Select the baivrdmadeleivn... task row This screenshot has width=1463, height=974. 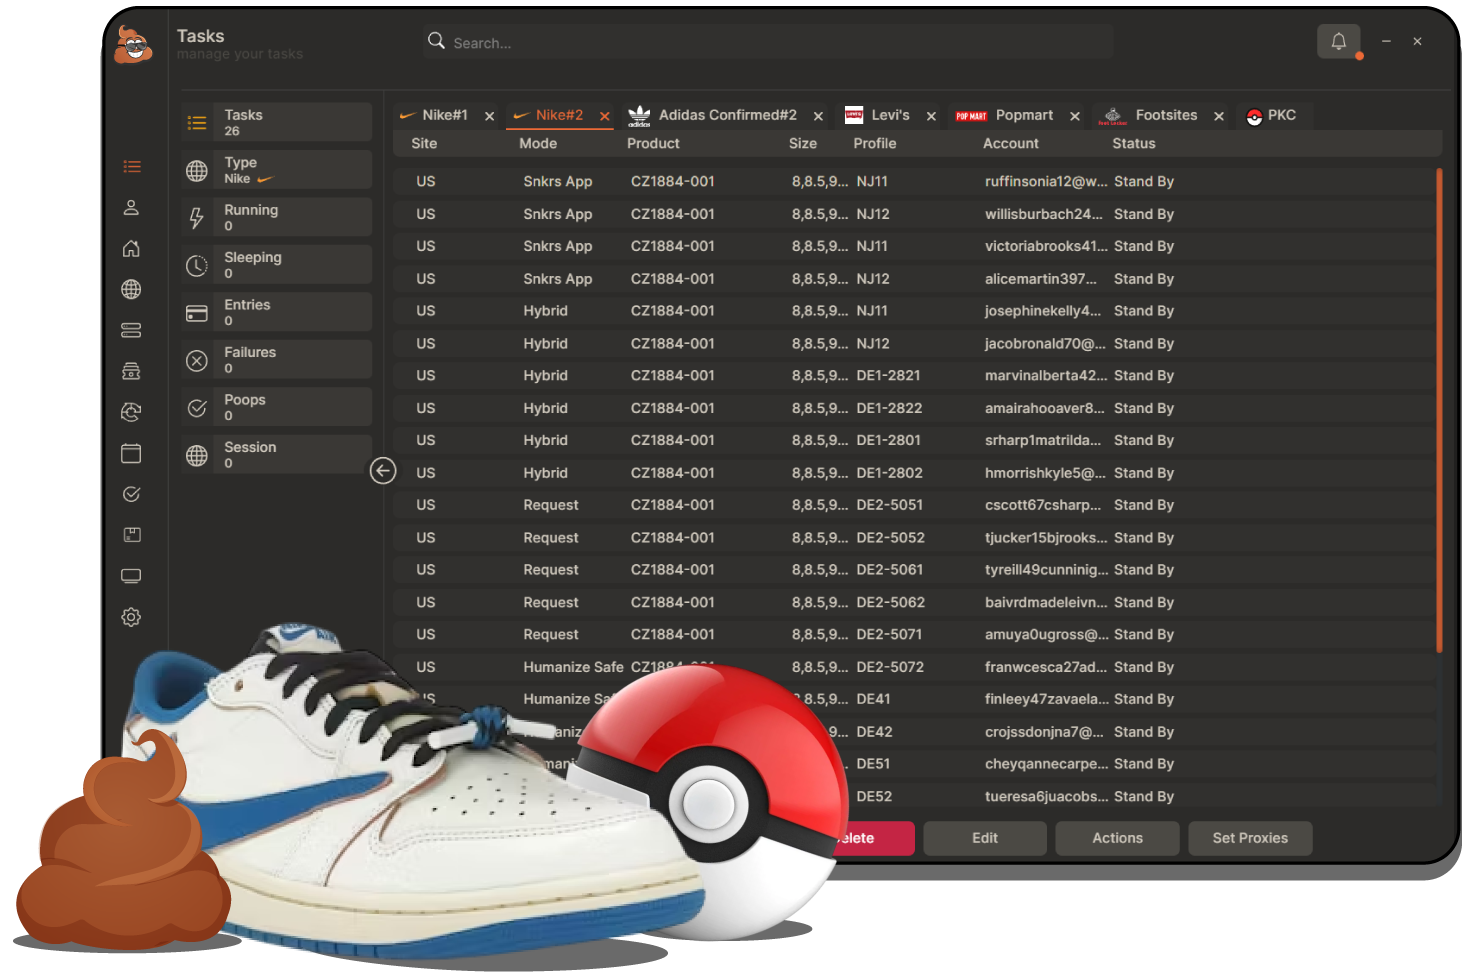(913, 602)
